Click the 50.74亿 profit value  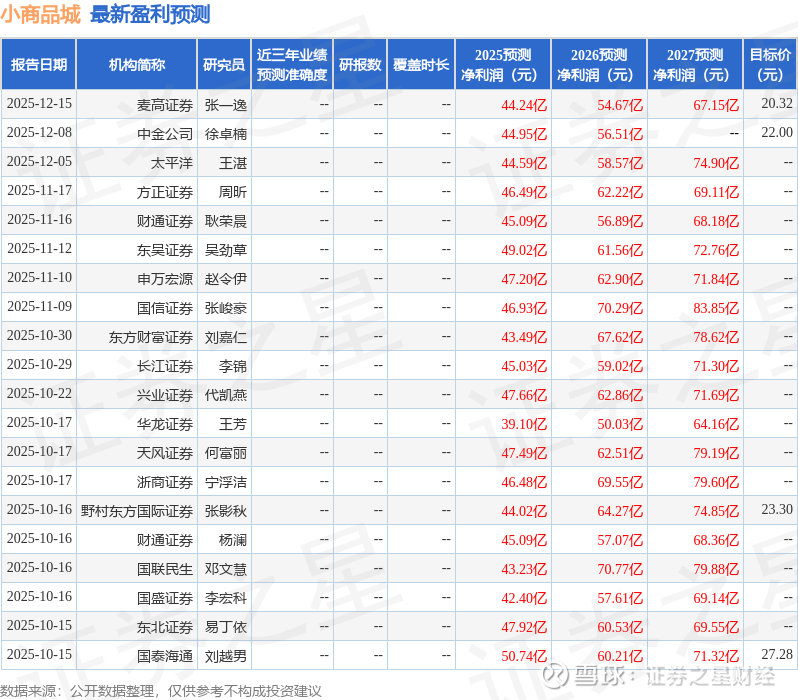(524, 657)
